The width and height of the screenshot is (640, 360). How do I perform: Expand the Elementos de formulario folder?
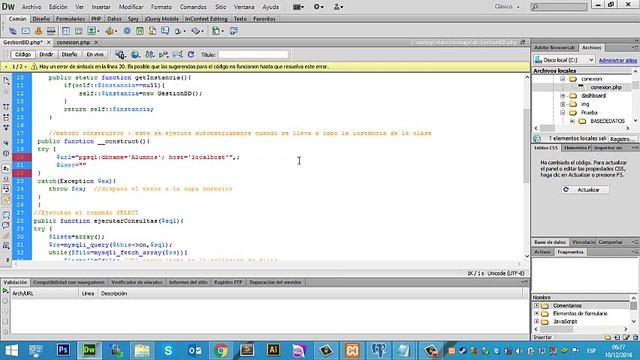pos(536,313)
